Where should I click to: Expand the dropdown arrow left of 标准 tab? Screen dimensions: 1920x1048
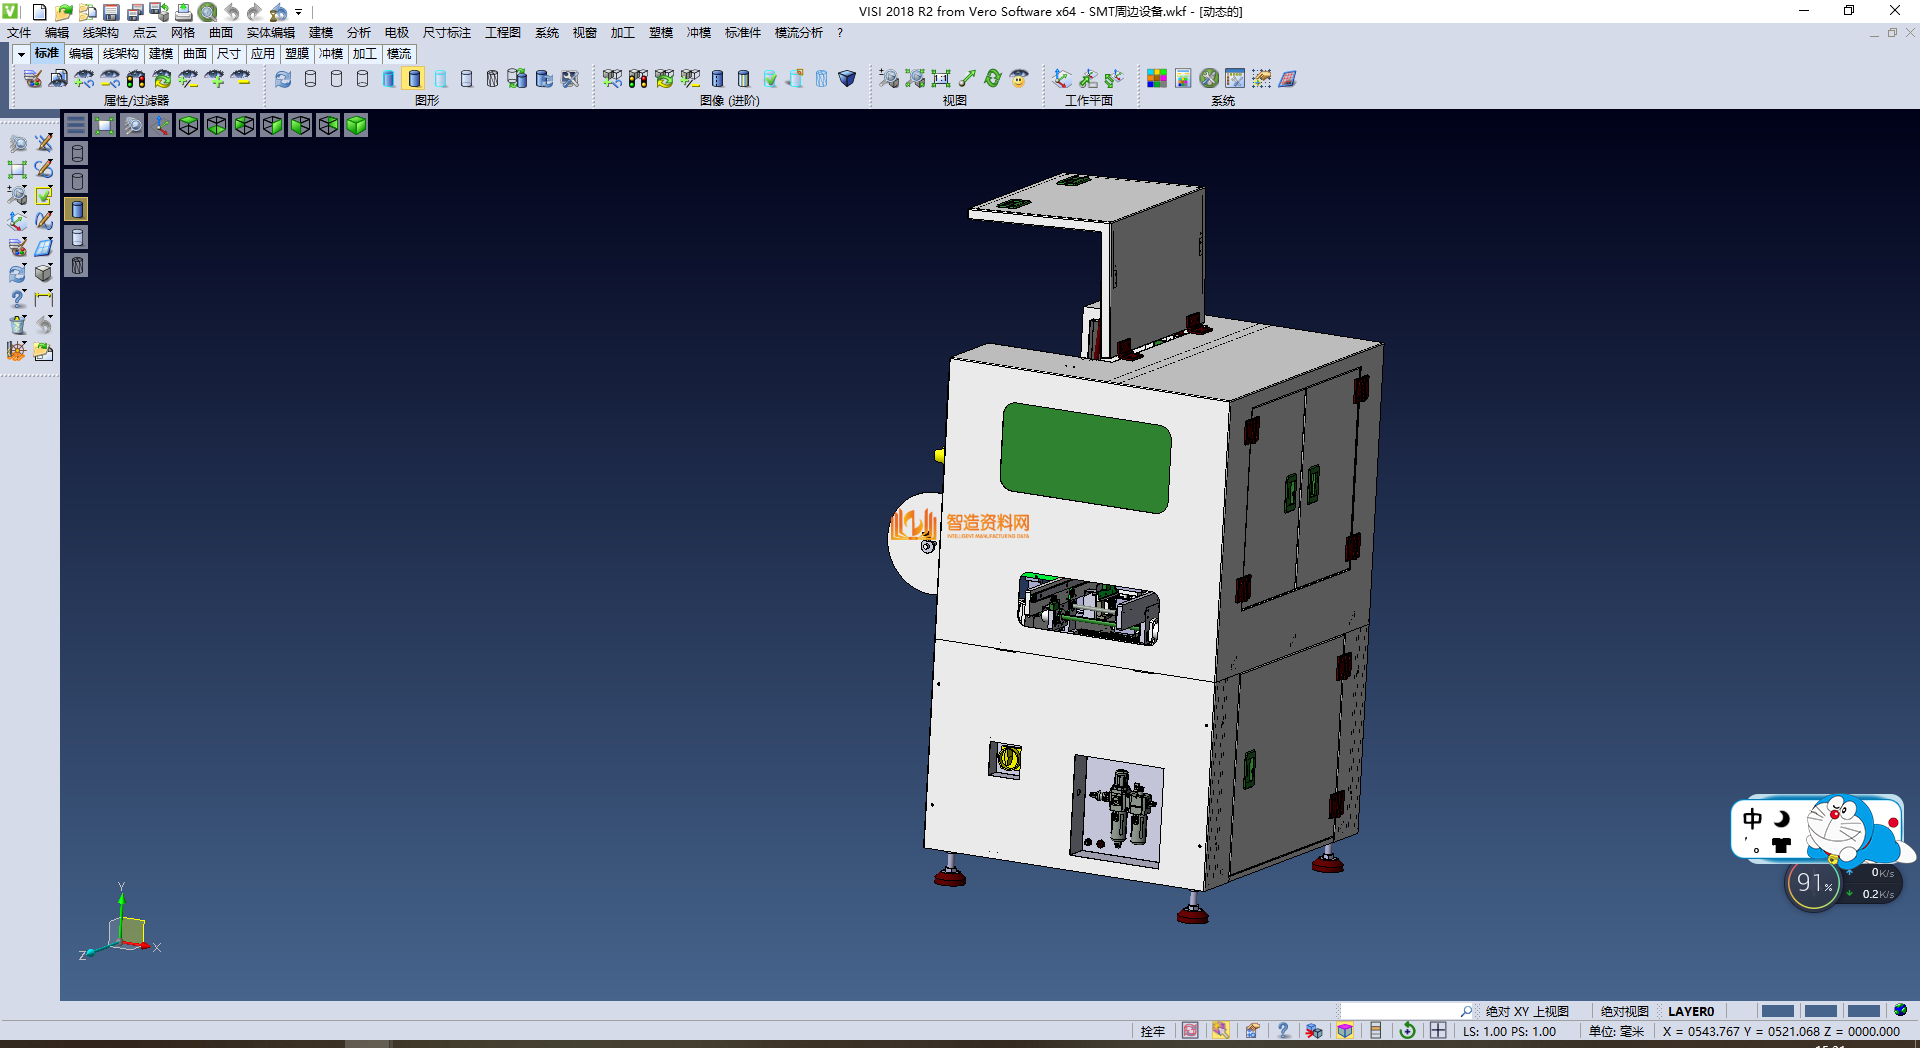click(21, 54)
